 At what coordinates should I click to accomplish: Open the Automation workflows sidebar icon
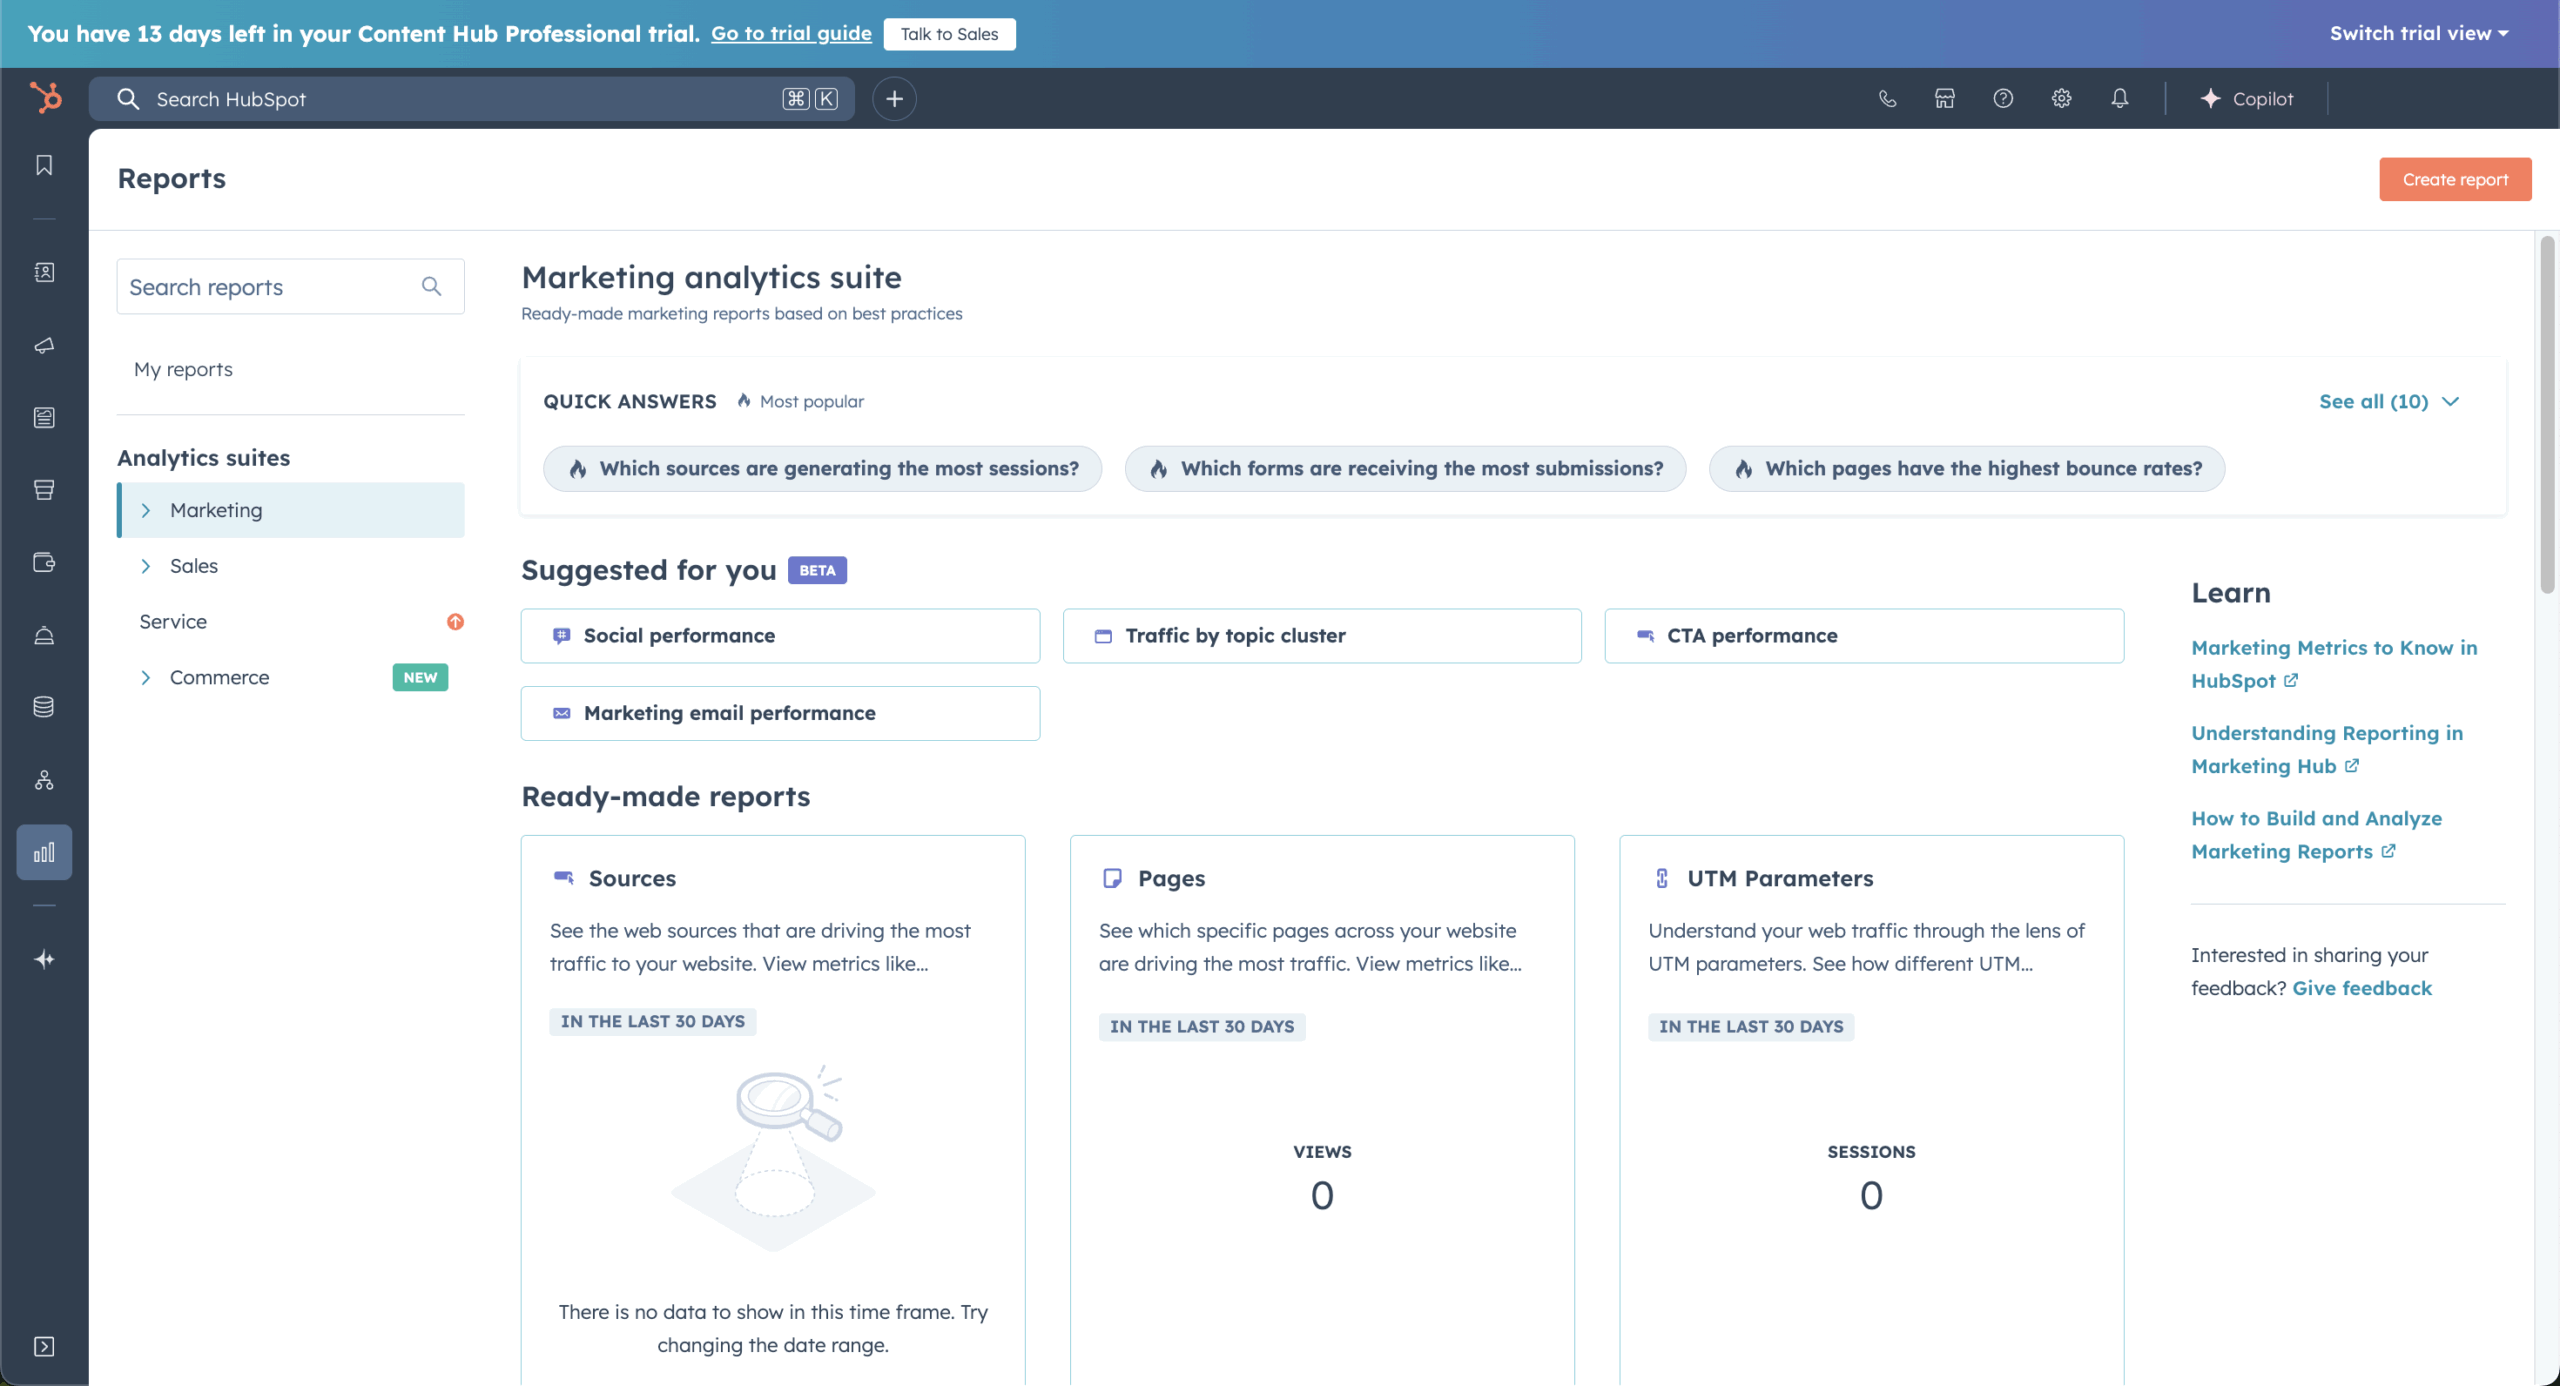(44, 780)
